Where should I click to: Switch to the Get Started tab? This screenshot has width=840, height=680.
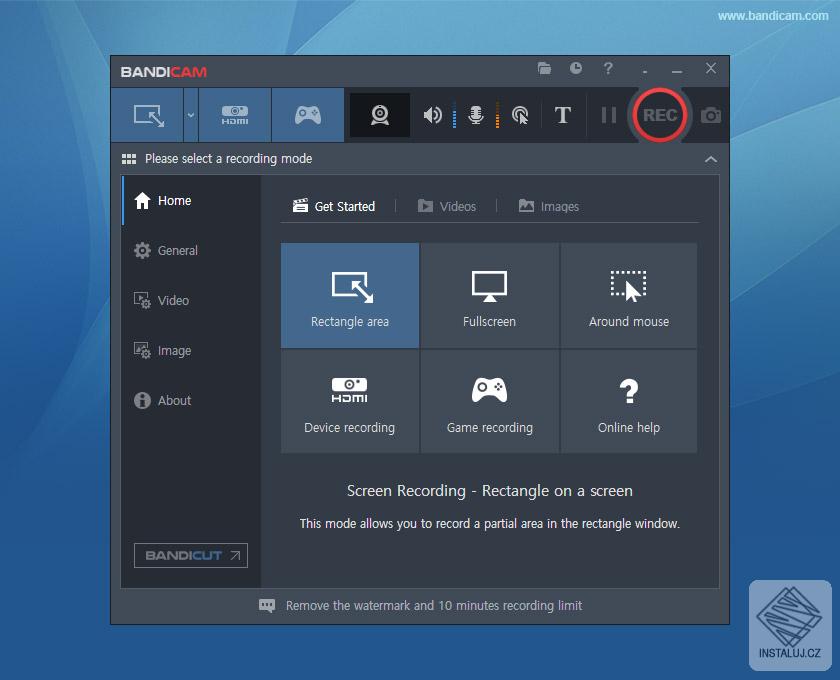(x=334, y=206)
